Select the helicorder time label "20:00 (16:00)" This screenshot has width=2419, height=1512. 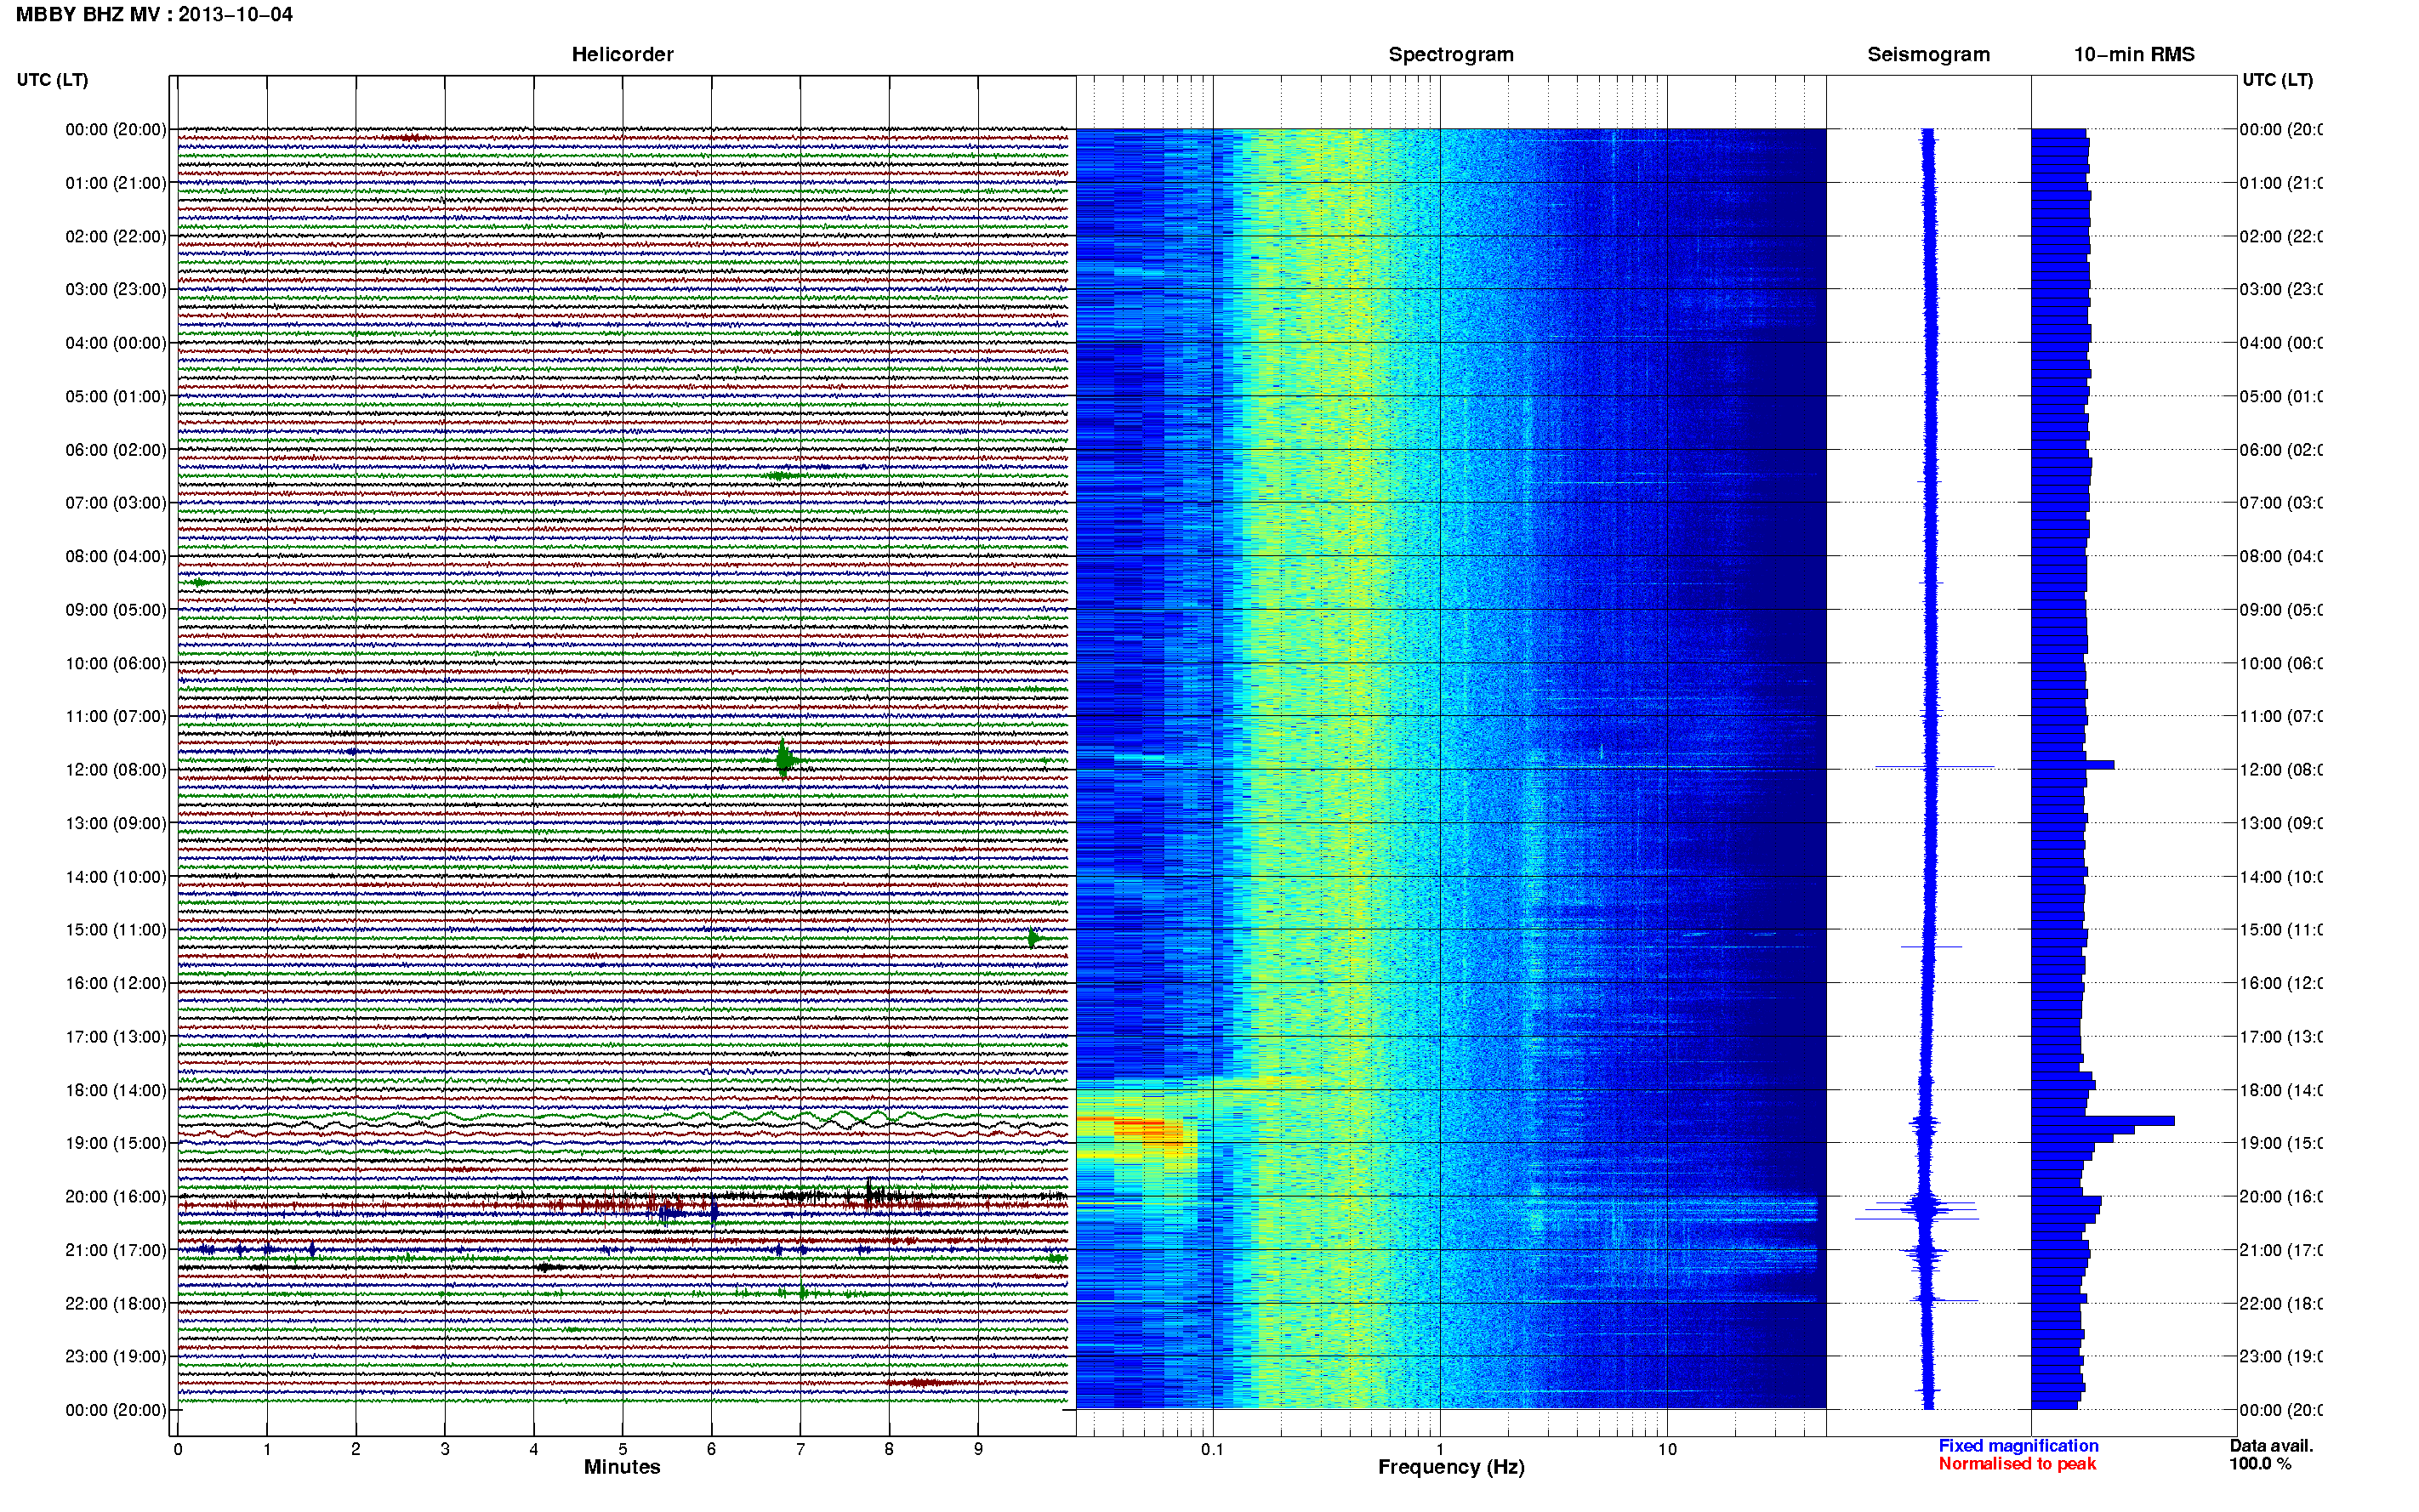(x=116, y=1197)
